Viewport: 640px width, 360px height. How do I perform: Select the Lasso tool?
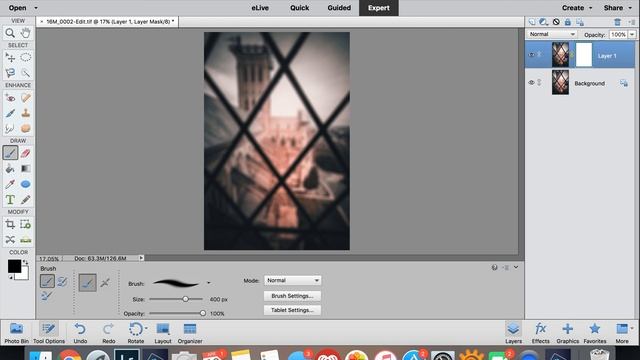point(10,73)
